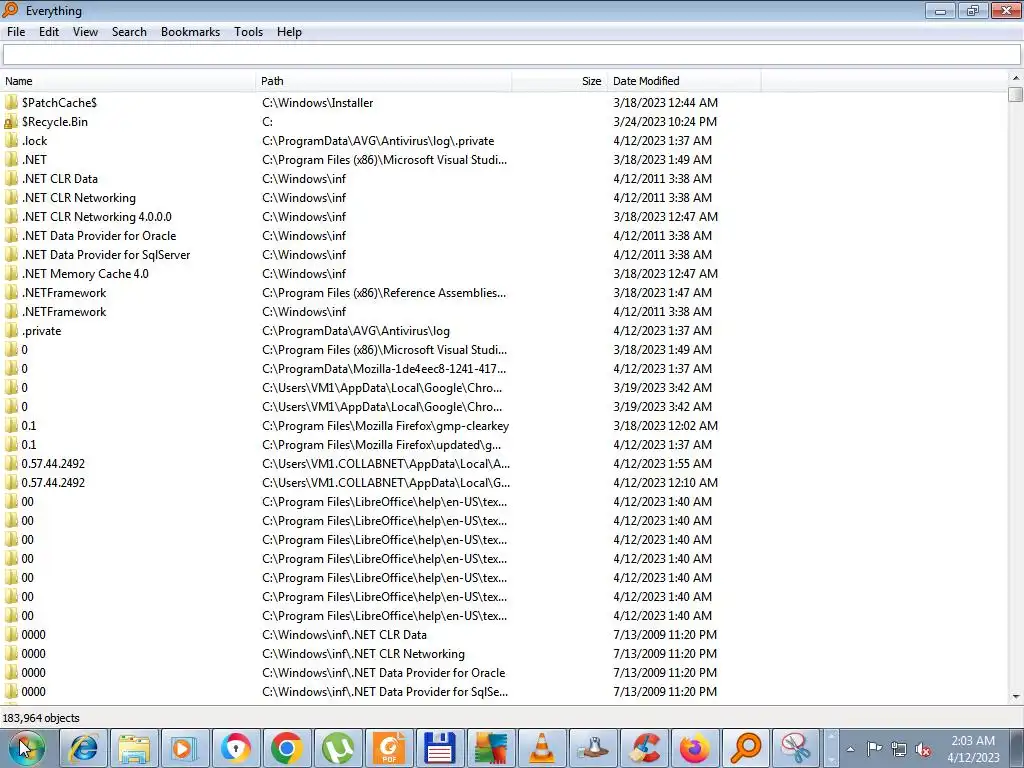Open the Windows Start button
The height and width of the screenshot is (768, 1024).
26,748
